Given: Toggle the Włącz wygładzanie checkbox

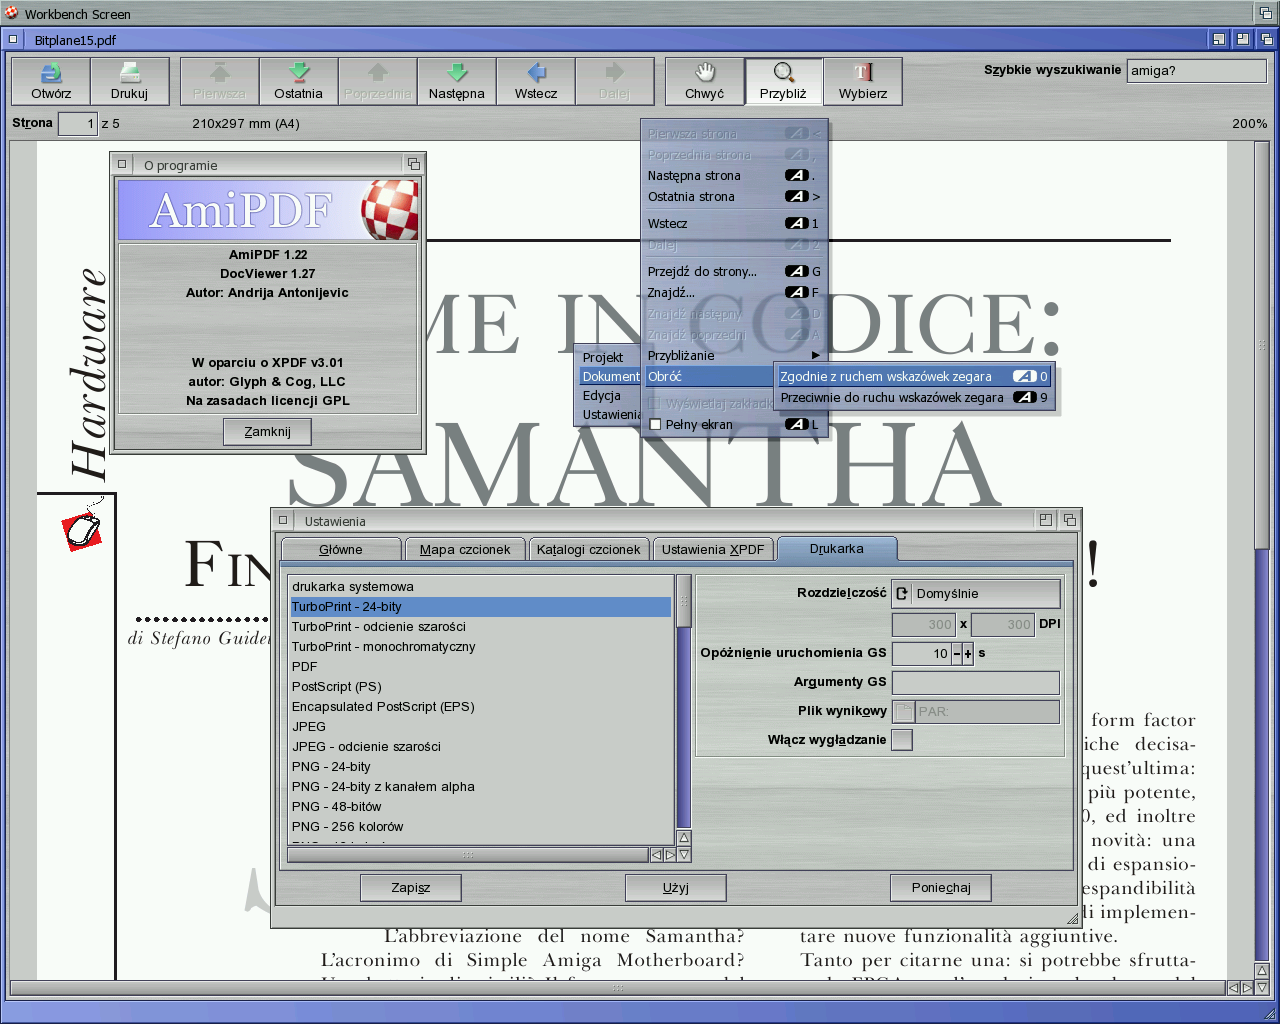Looking at the screenshot, I should [x=902, y=740].
